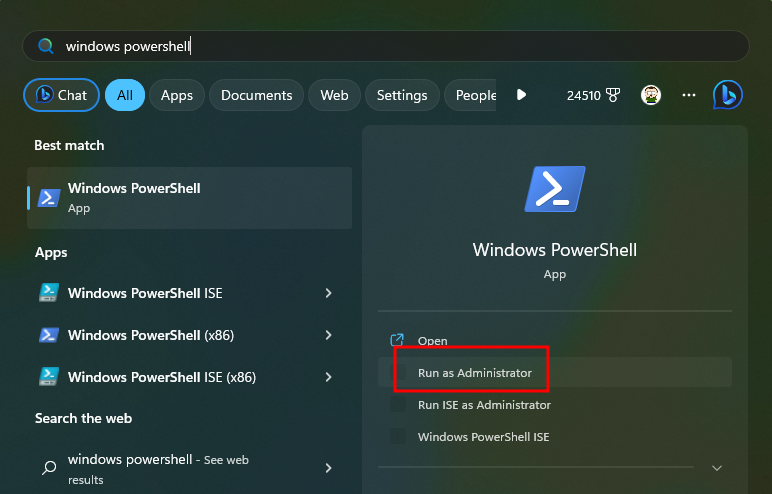Click the Windows PowerShell (x86) icon
The image size is (772, 494).
(x=49, y=335)
